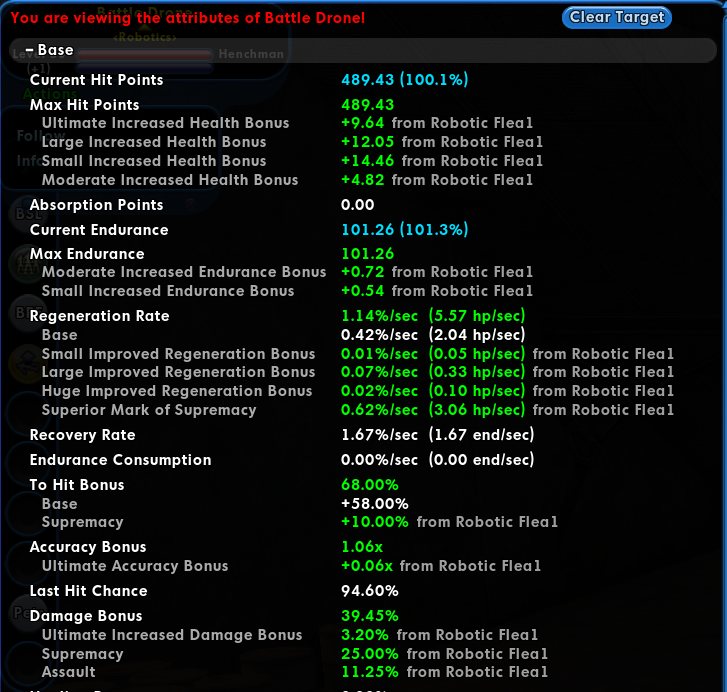The image size is (727, 692).
Task: Select Large Improved Regeneration Bonus row
Action: coord(357,372)
